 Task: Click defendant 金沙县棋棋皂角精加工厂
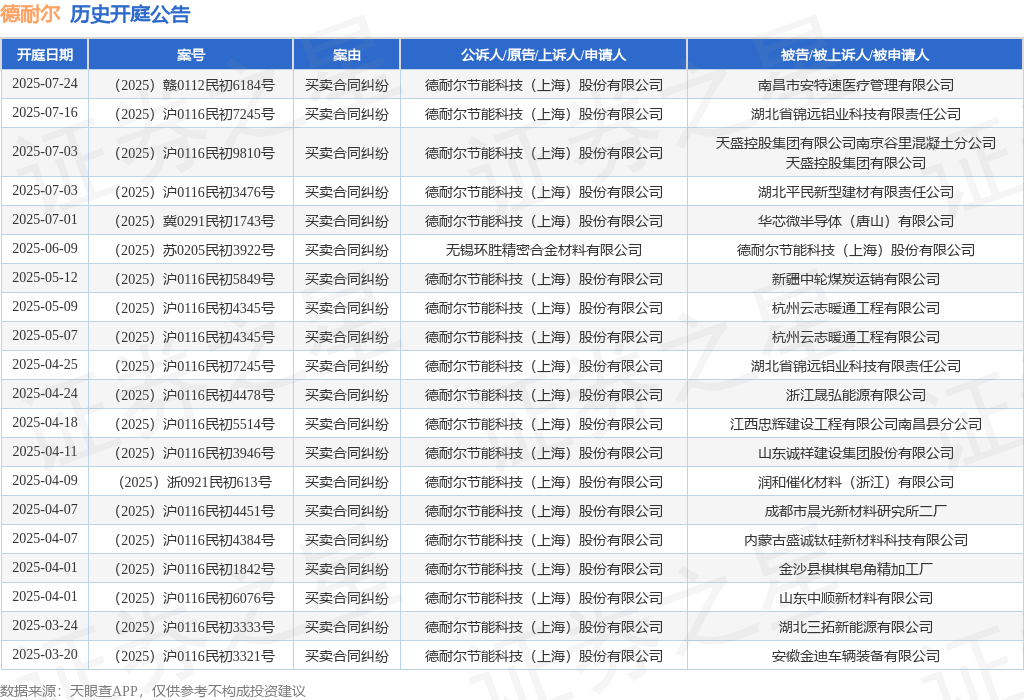coord(856,569)
